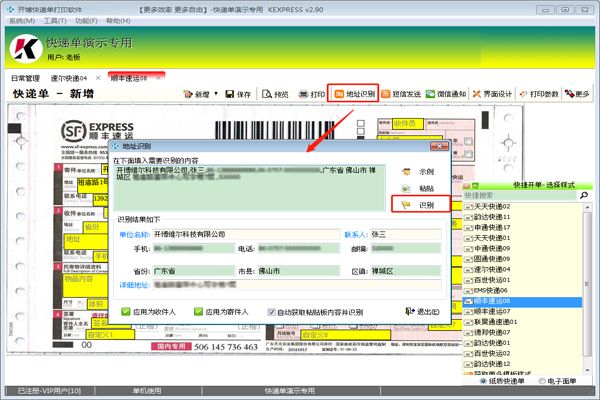Screen dimensions: 600x400
Task: Click the 手机 input field
Action: [x=194, y=248]
